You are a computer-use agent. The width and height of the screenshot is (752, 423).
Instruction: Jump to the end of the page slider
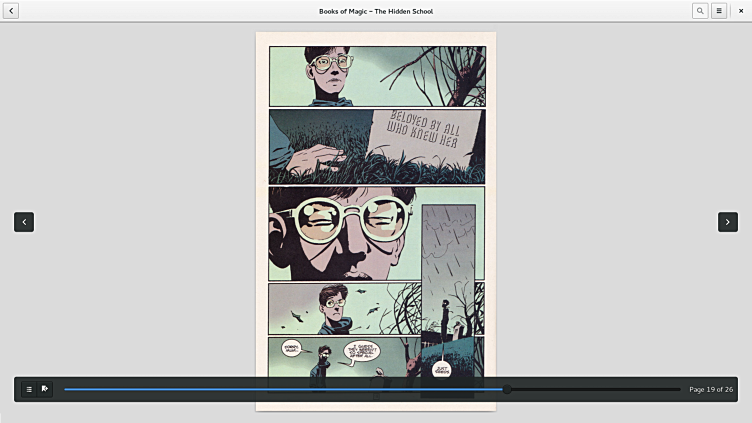coord(679,389)
